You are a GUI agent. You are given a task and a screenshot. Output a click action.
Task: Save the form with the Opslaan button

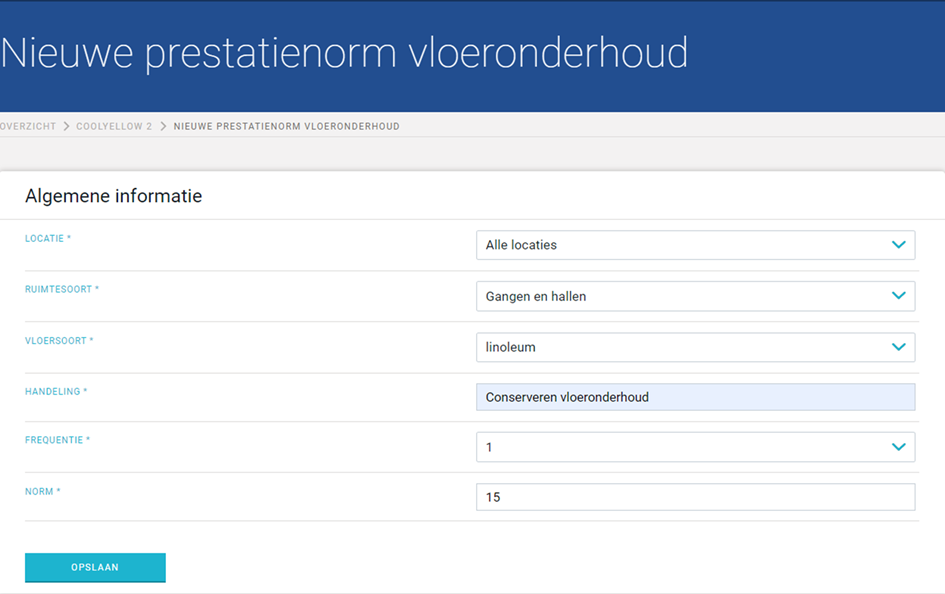pos(95,567)
